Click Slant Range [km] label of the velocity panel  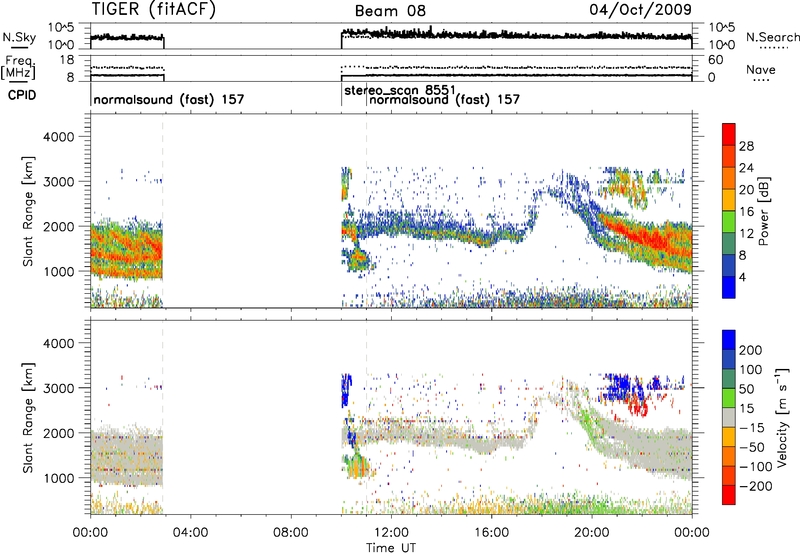tap(28, 418)
